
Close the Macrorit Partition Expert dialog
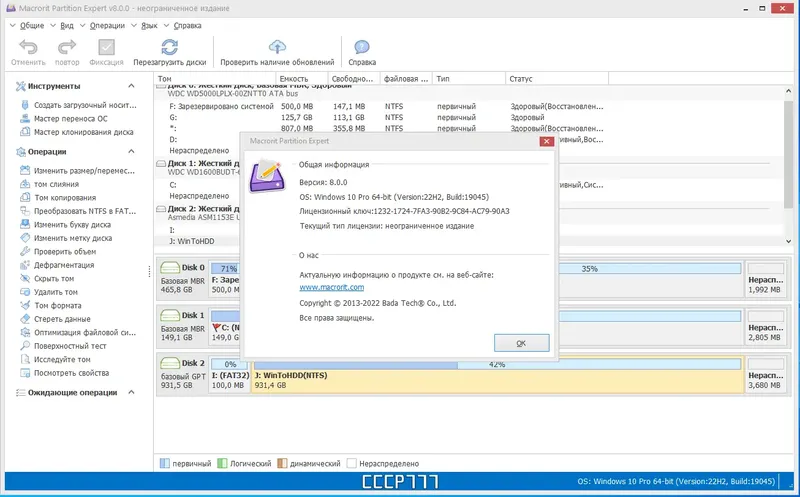546,141
